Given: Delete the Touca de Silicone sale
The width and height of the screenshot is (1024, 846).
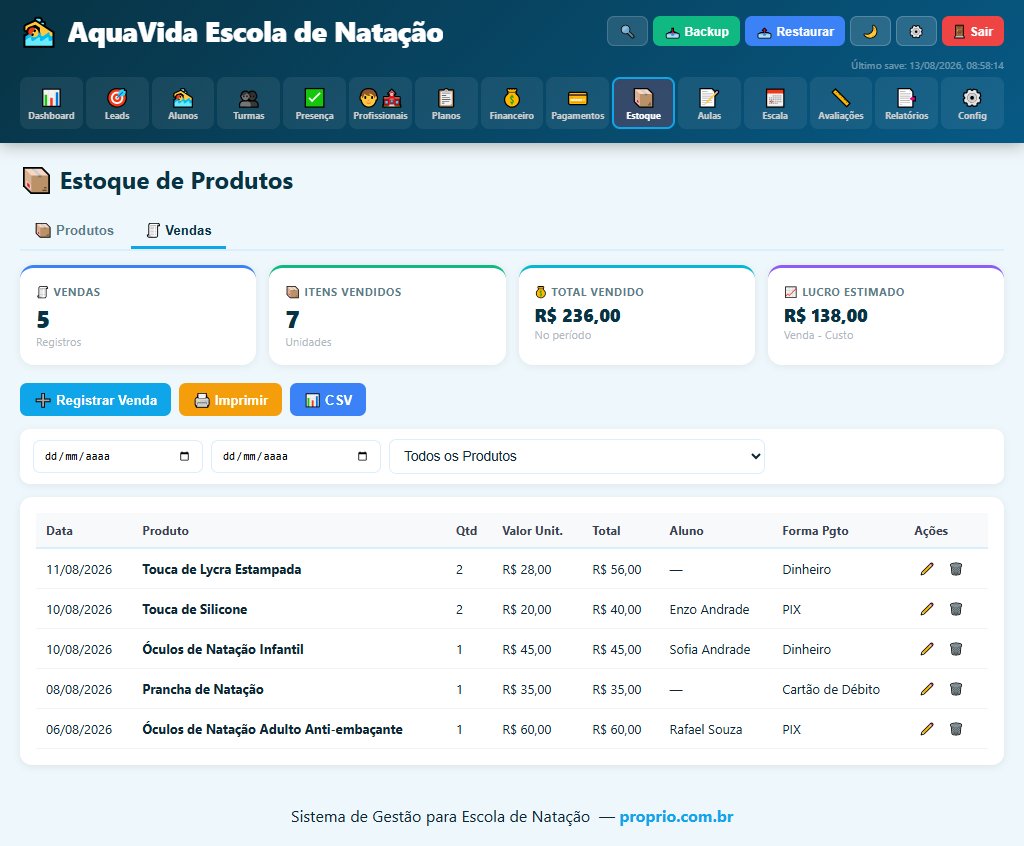Looking at the screenshot, I should 955,609.
